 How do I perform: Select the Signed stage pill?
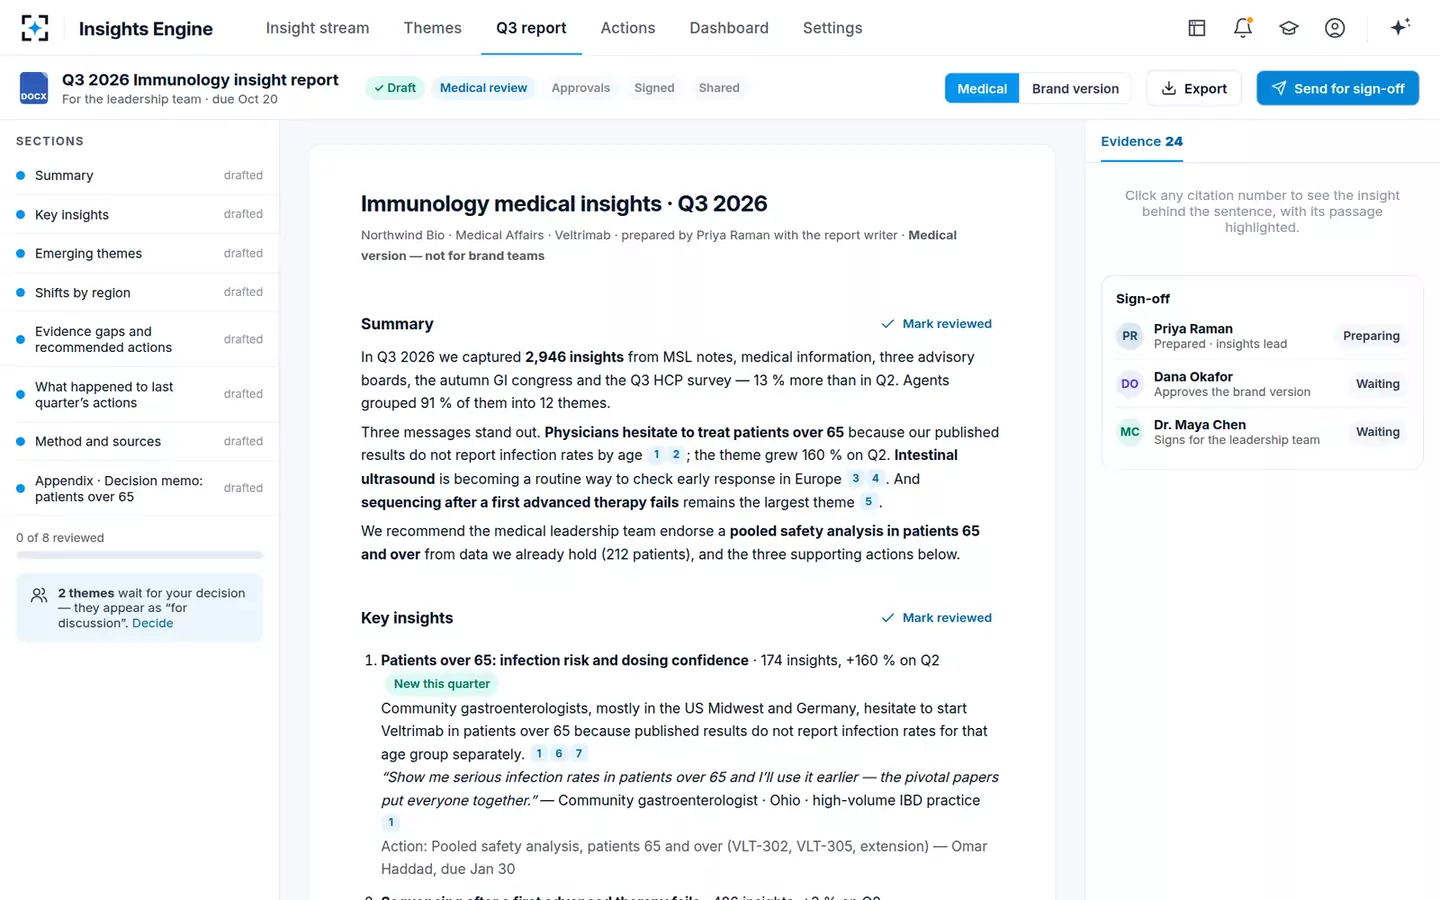coord(654,88)
